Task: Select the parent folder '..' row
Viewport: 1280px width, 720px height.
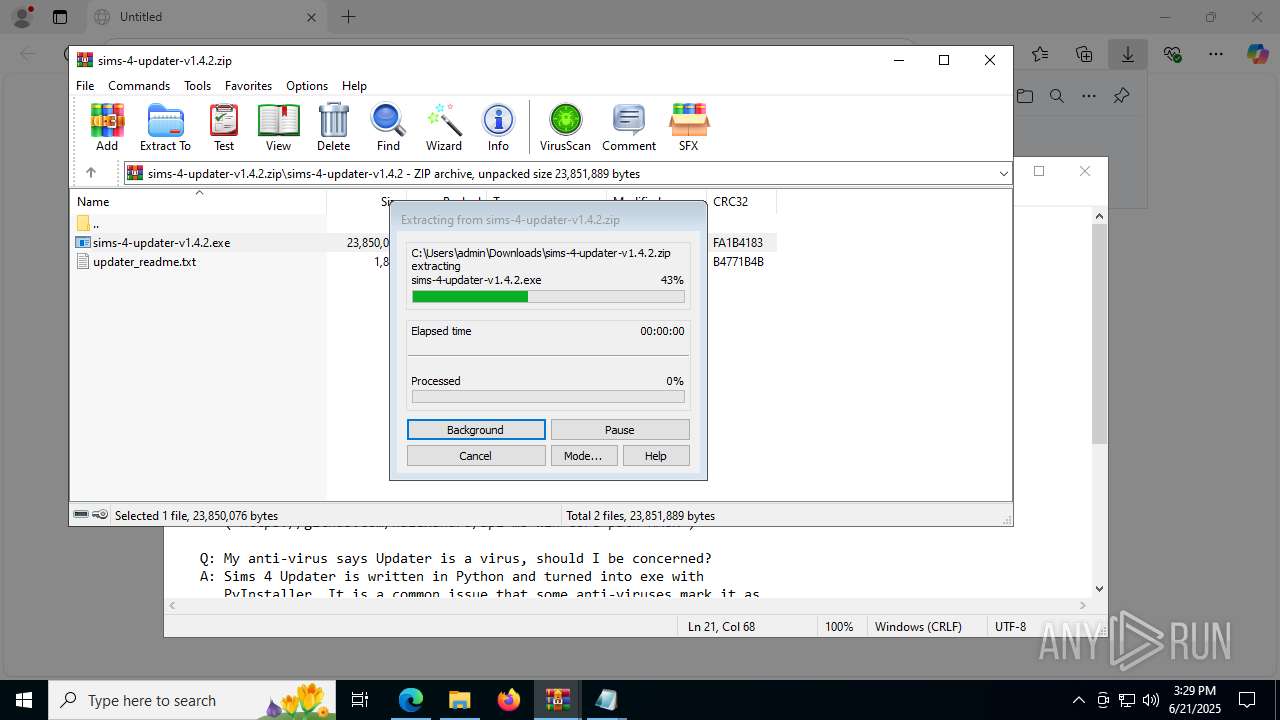Action: click(425, 224)
